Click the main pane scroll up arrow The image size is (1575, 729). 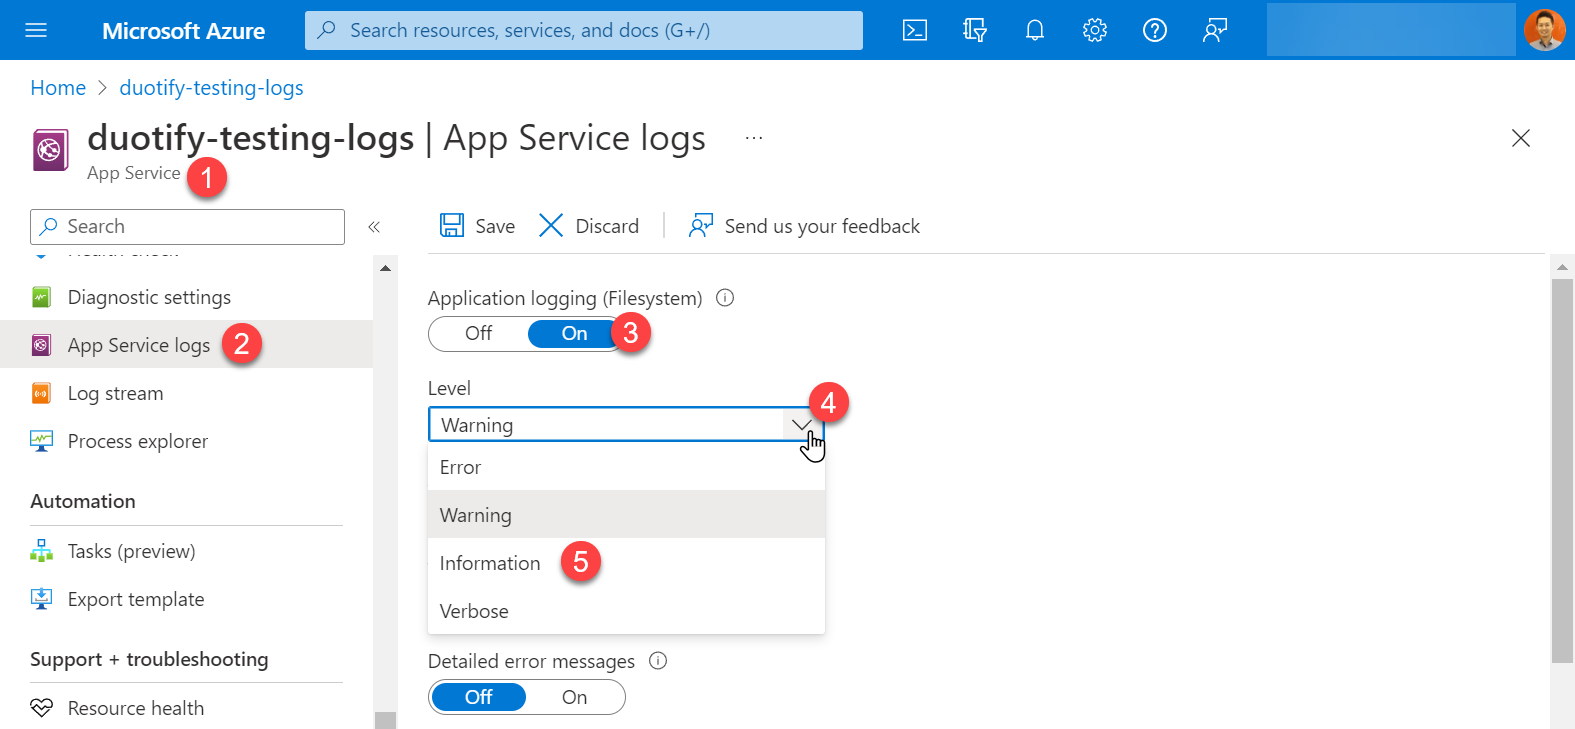point(1562,267)
